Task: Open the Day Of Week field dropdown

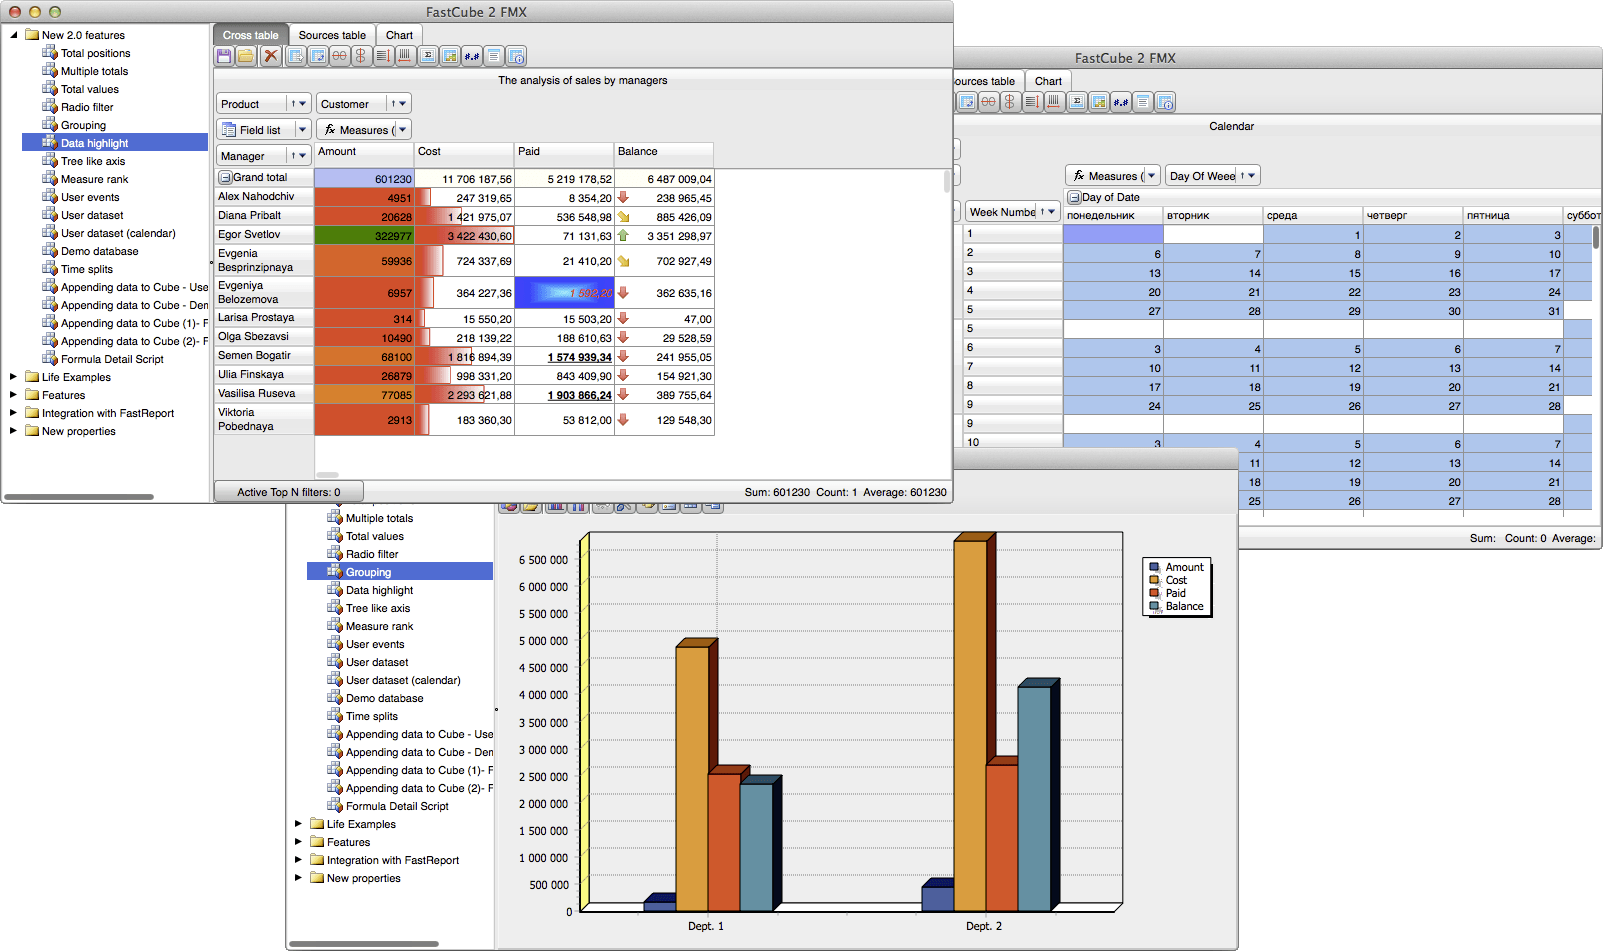Action: (x=1251, y=176)
